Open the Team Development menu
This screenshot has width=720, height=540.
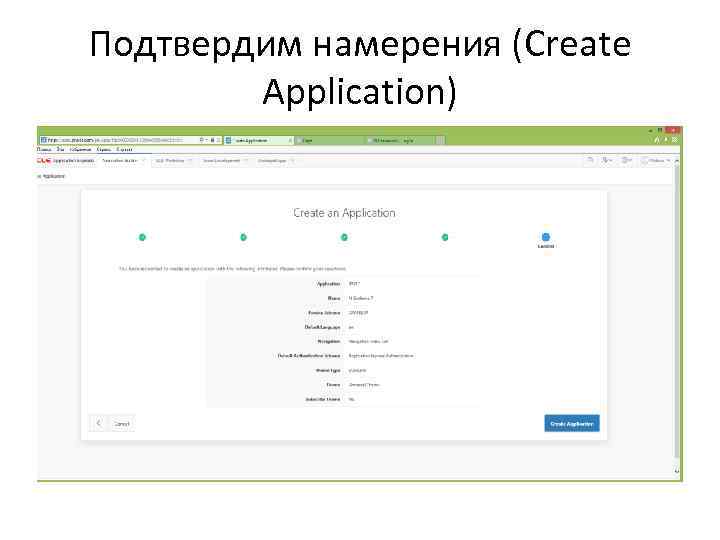(x=225, y=161)
